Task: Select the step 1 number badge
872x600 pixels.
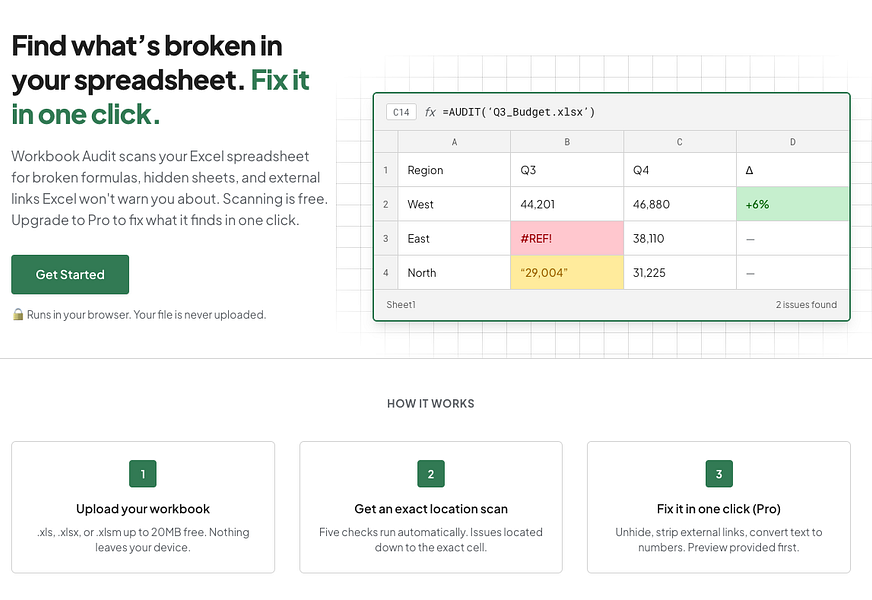Action: (143, 474)
